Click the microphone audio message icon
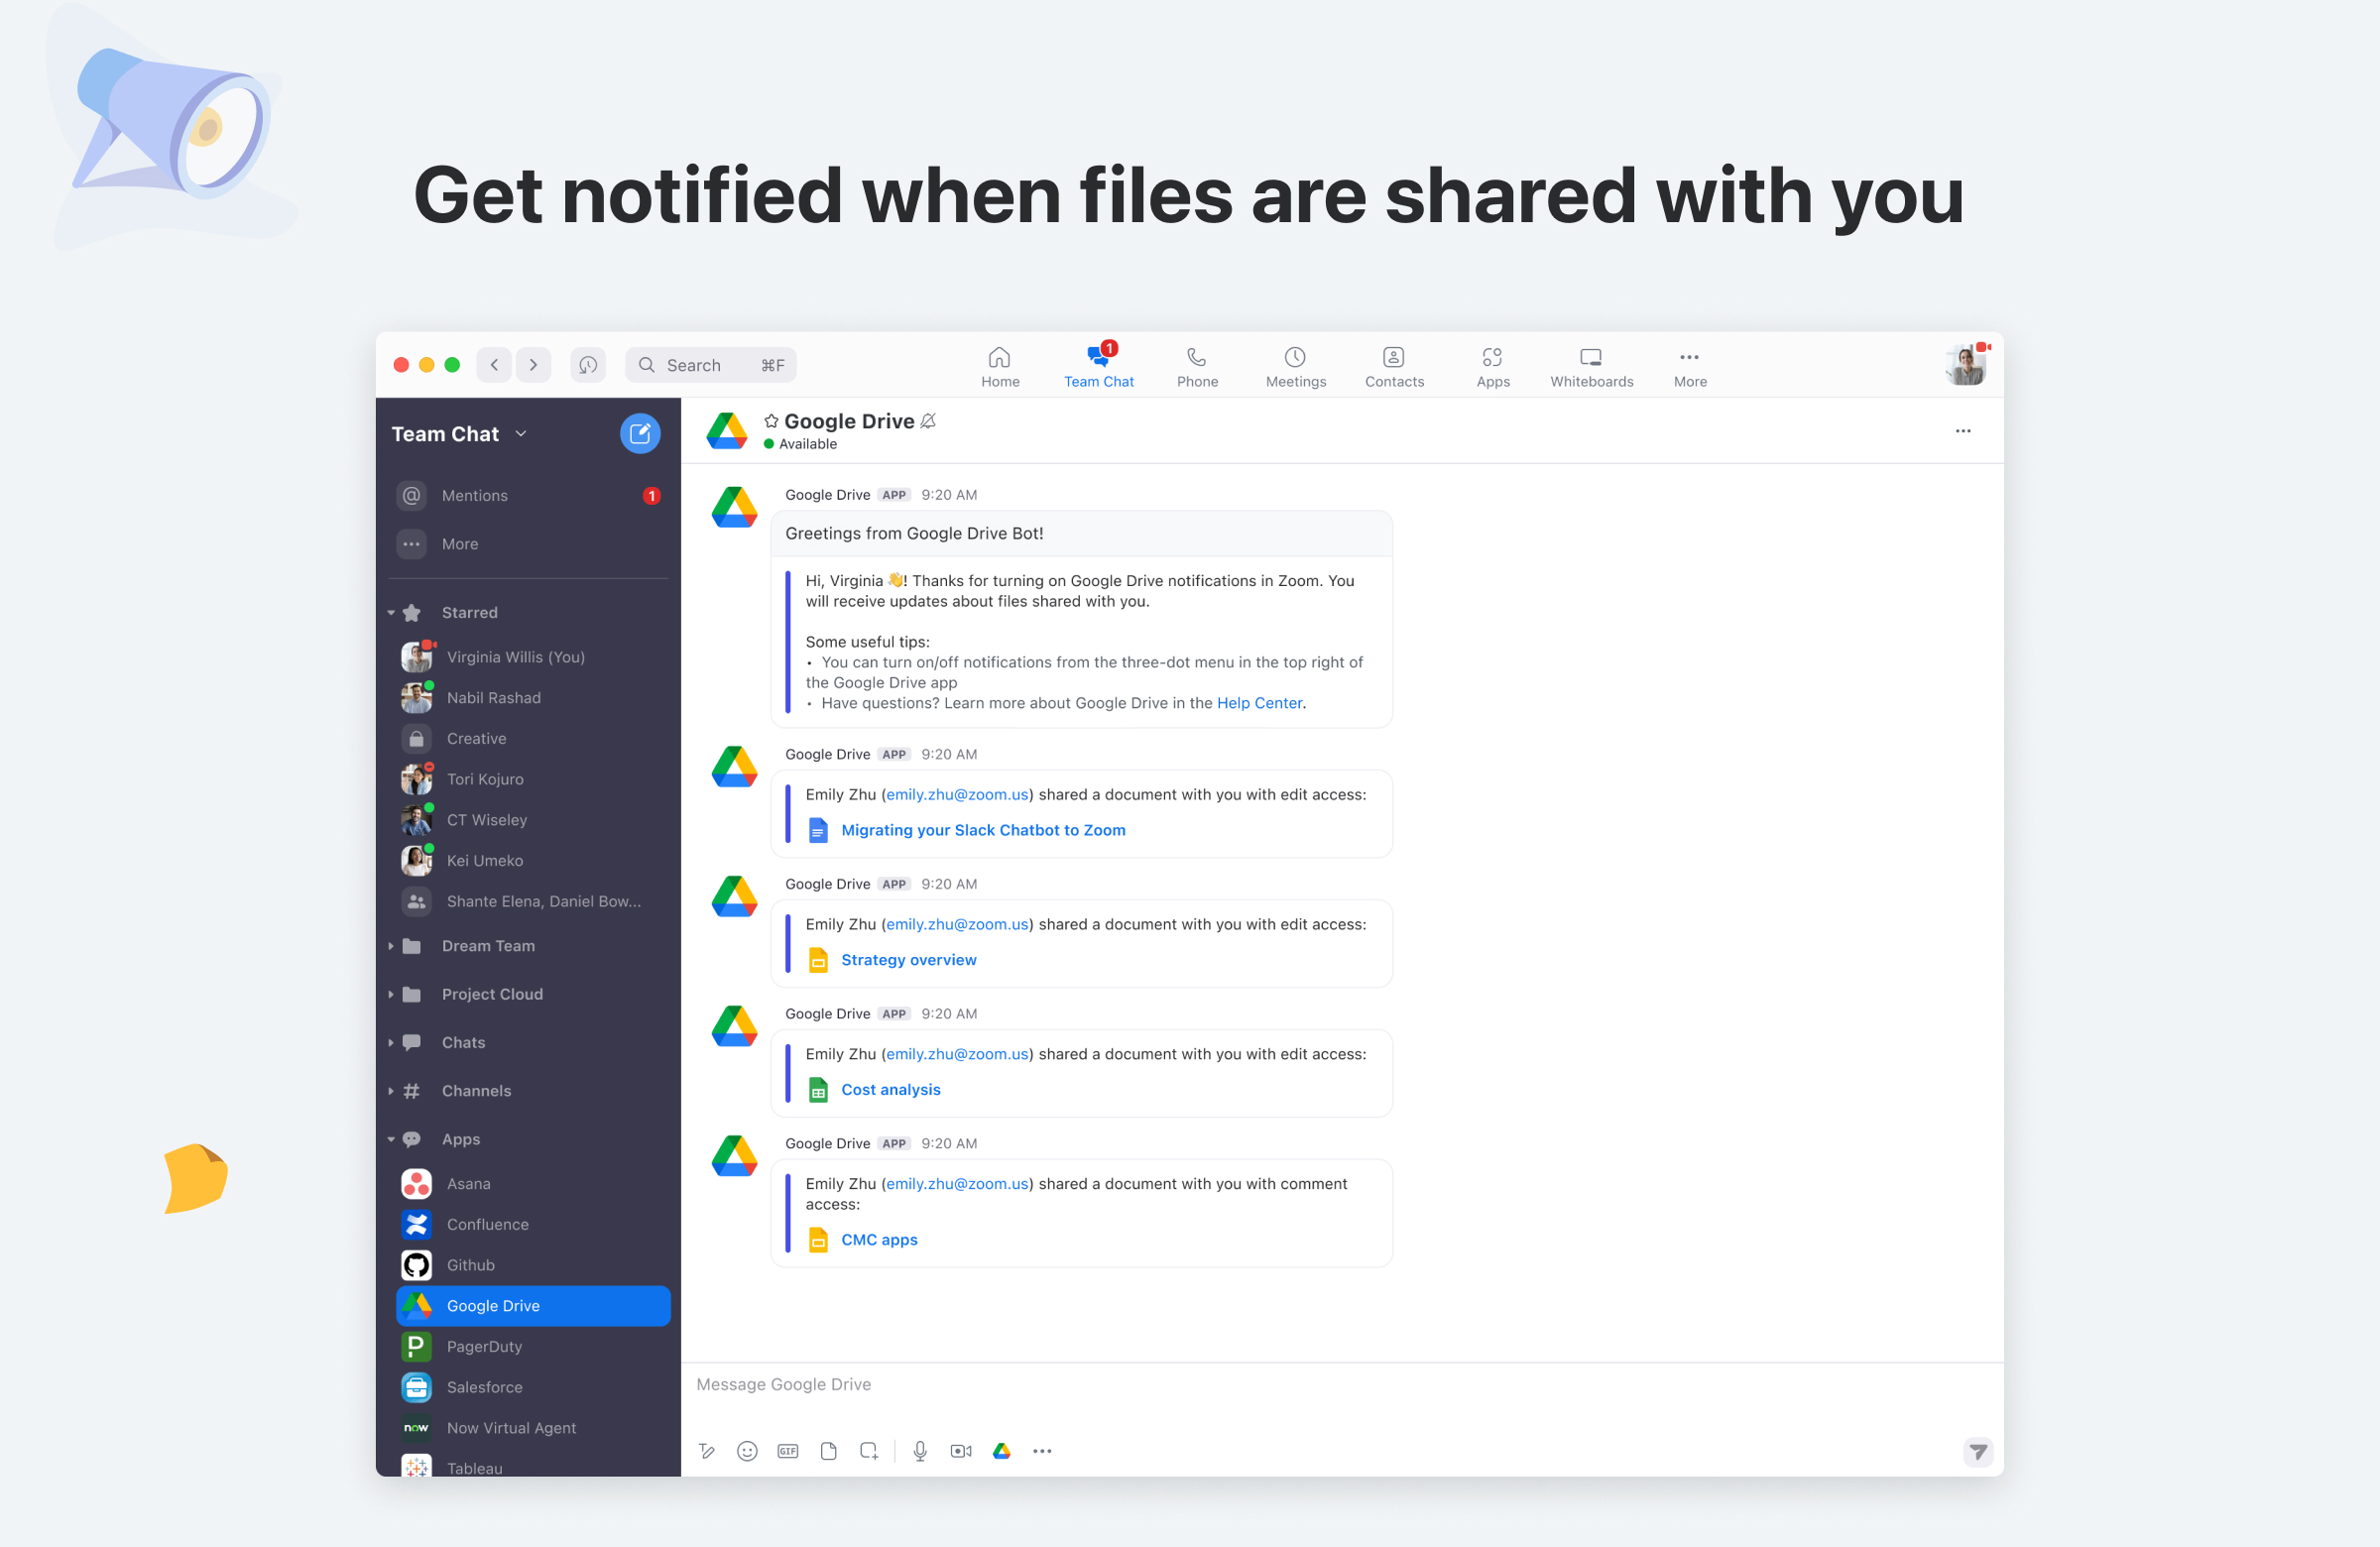2380x1547 pixels. pyautogui.click(x=920, y=1450)
